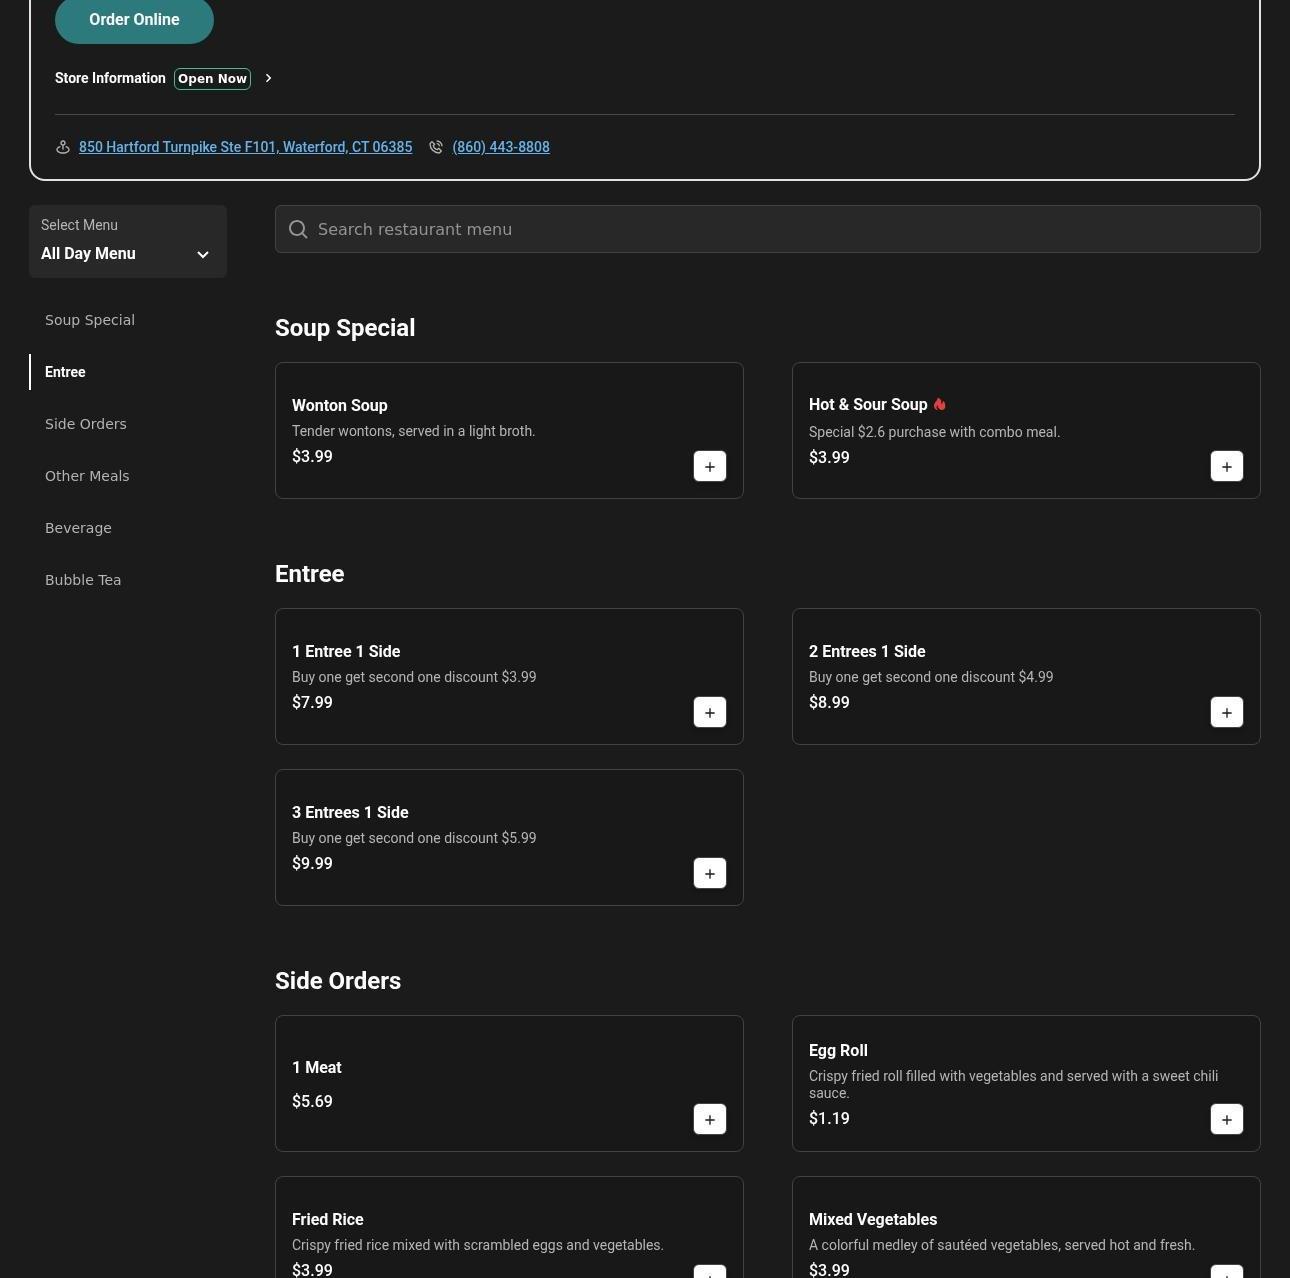Add 1 Meat side order

tap(709, 1119)
